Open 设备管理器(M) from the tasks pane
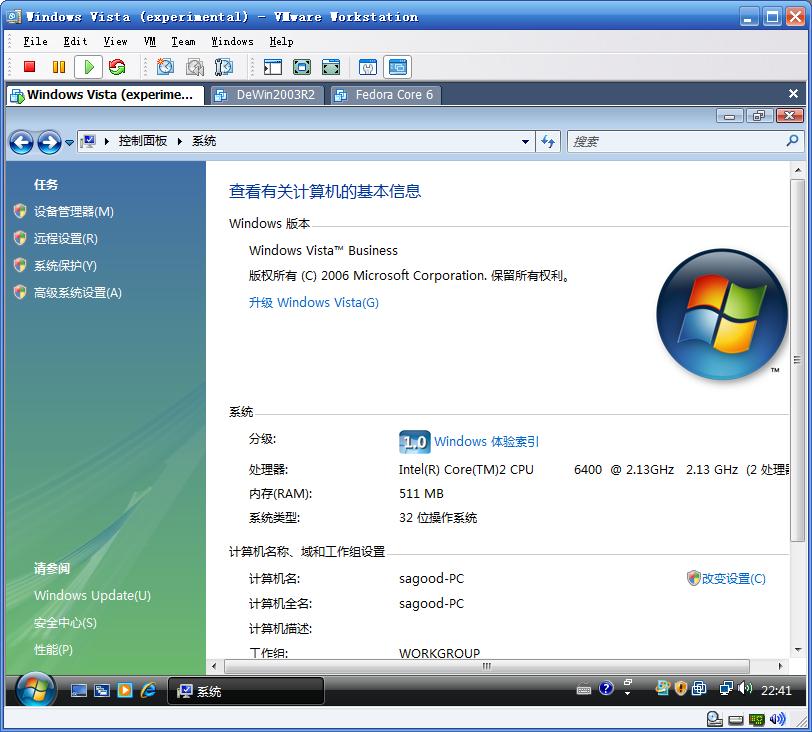812x732 pixels. click(x=74, y=212)
